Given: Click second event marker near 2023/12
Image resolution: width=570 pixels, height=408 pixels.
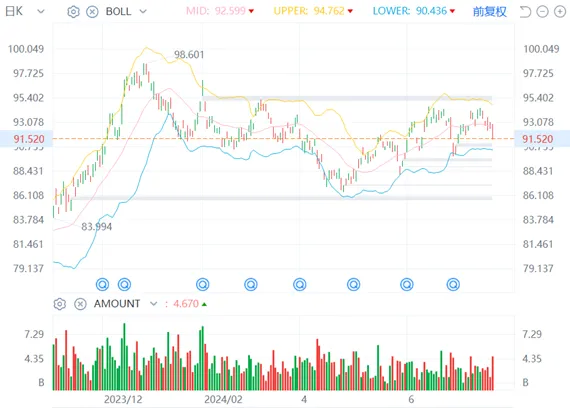Looking at the screenshot, I should coord(124,284).
